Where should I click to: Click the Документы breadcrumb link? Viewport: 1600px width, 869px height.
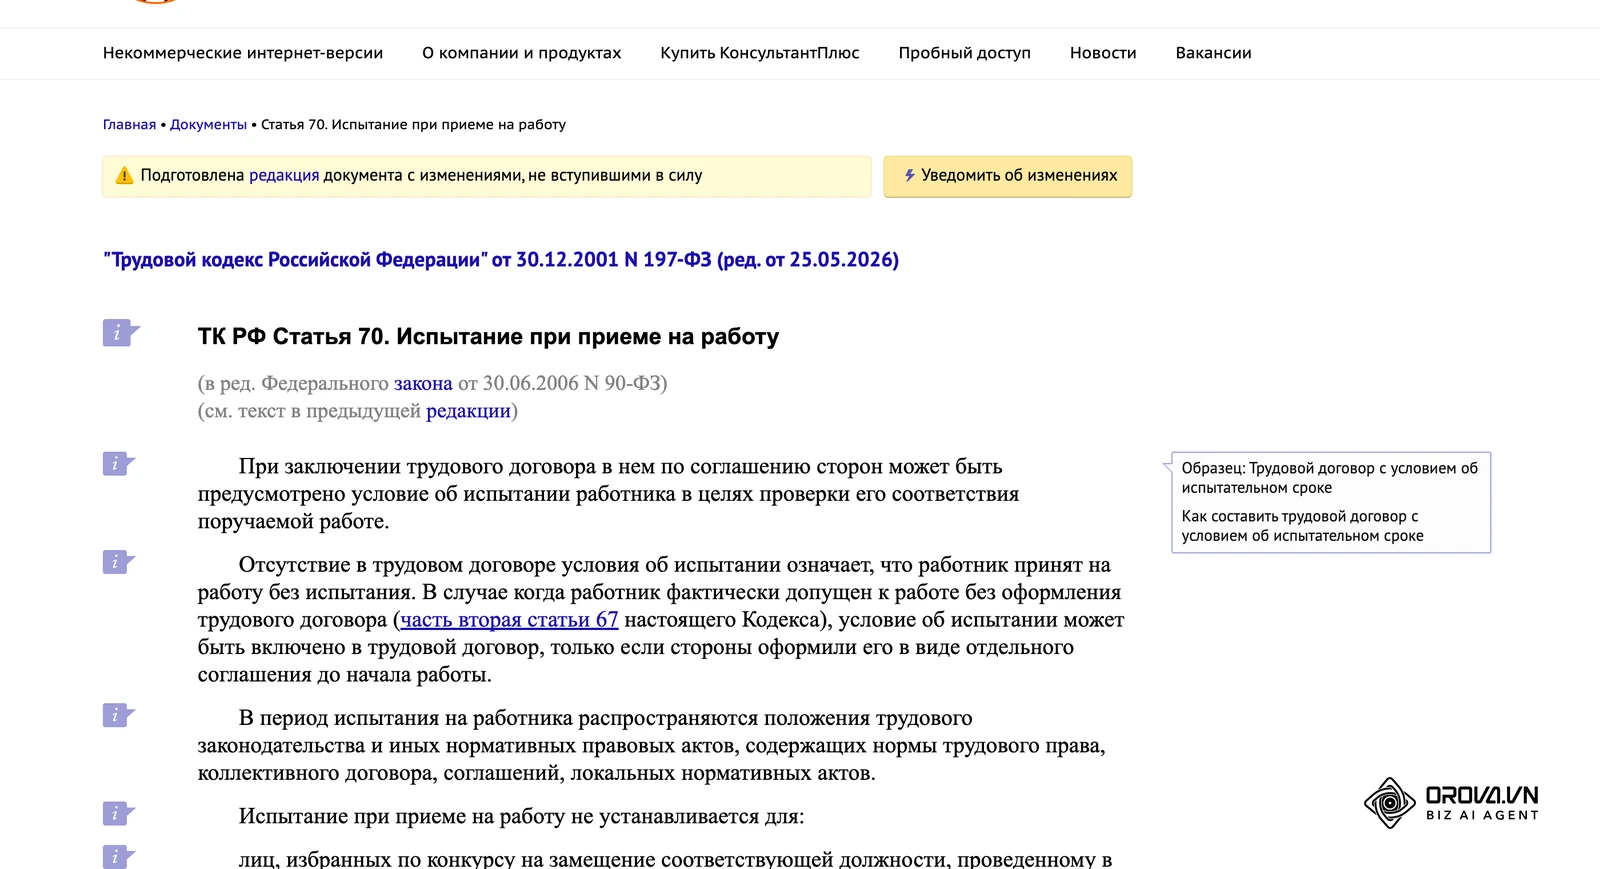(208, 125)
